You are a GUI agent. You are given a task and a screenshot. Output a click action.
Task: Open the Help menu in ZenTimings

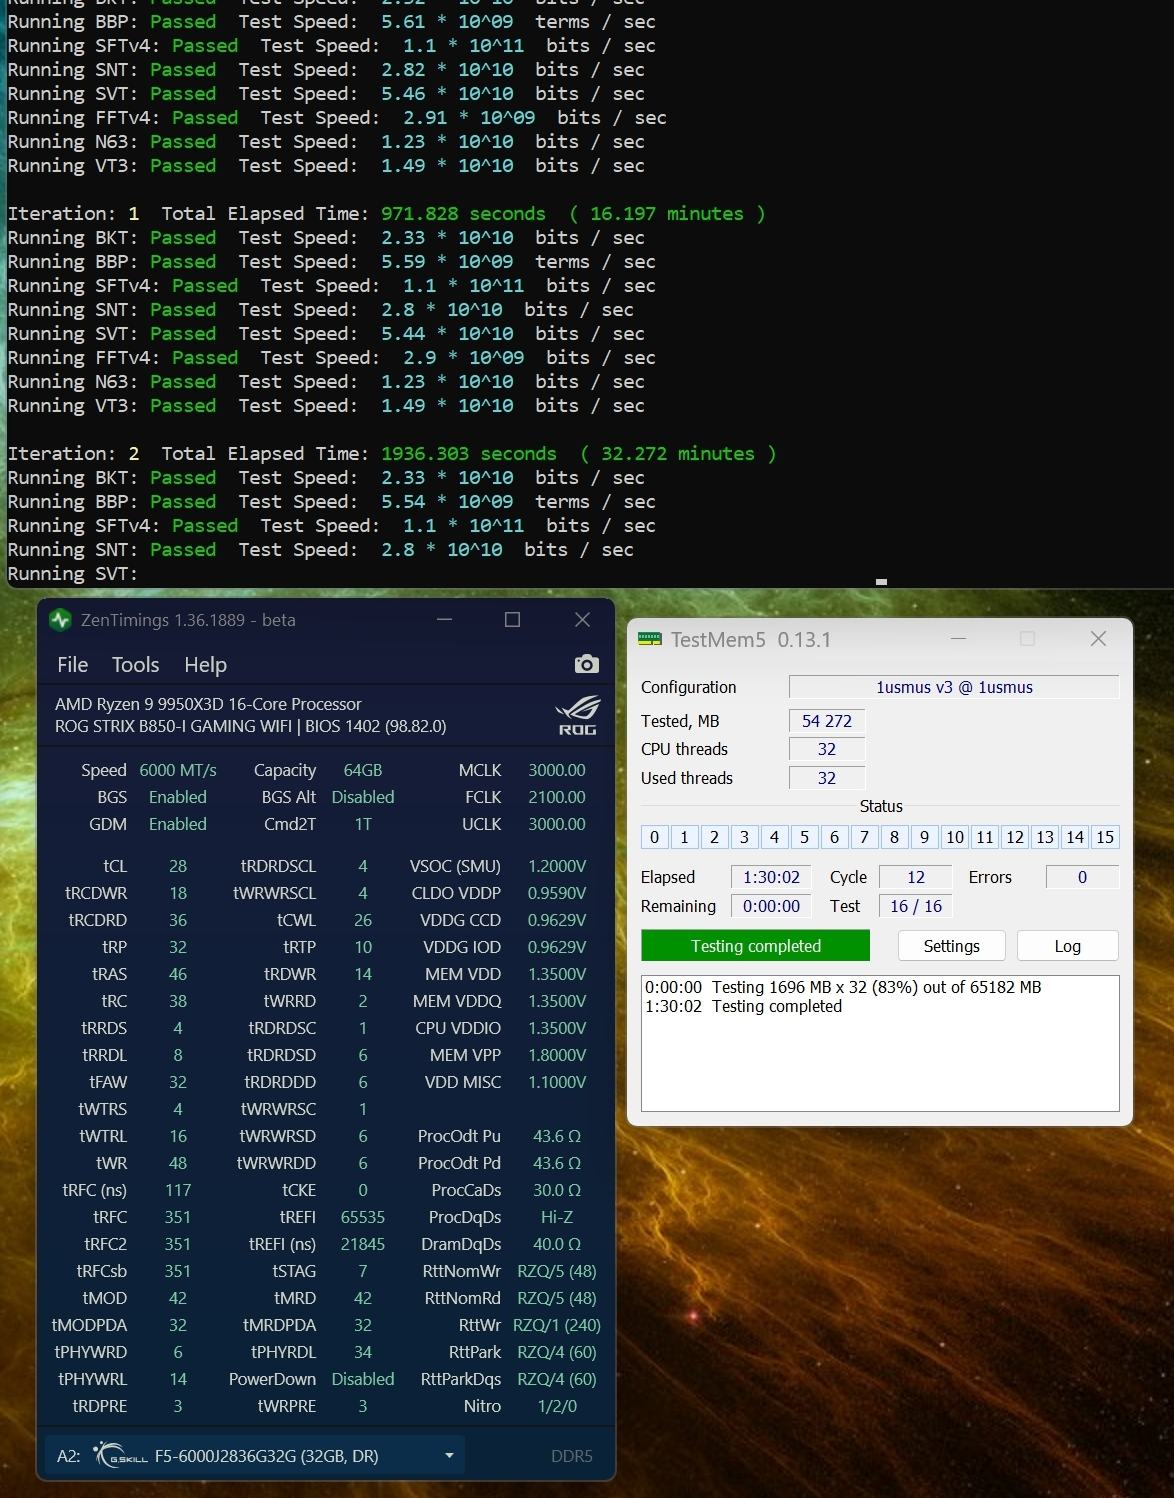205,665
